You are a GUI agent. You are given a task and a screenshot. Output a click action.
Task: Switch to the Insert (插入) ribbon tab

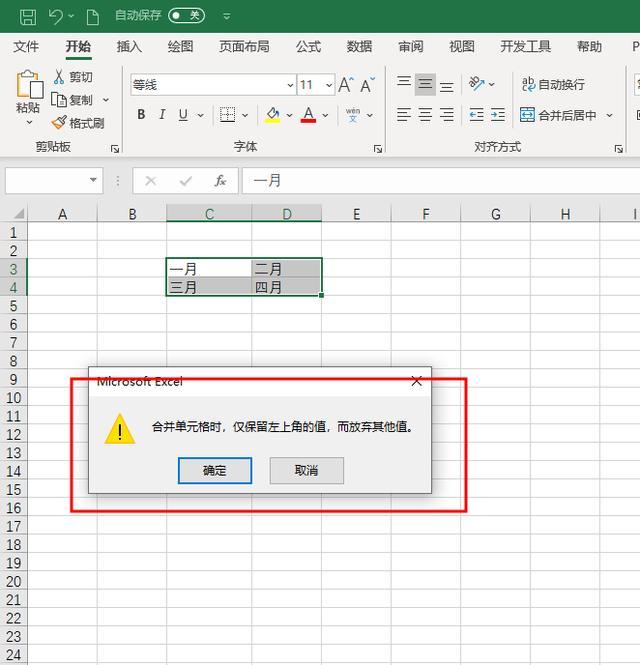pos(129,46)
